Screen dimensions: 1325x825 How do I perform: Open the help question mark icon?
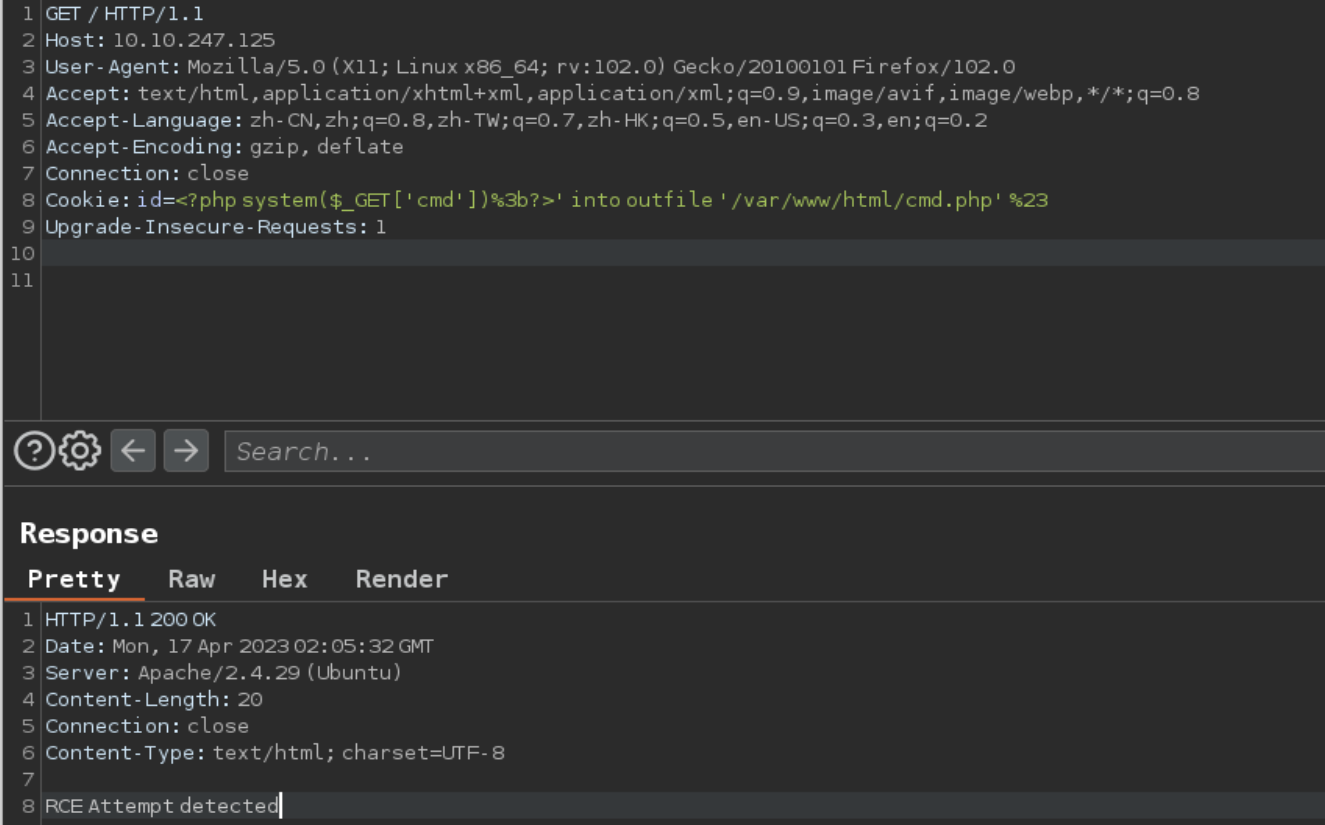33,451
